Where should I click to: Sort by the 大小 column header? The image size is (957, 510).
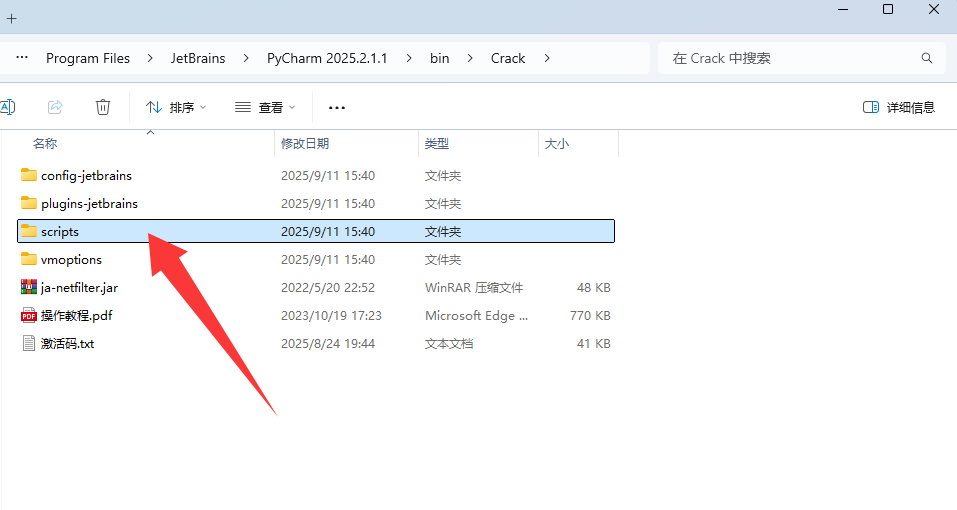tap(557, 143)
